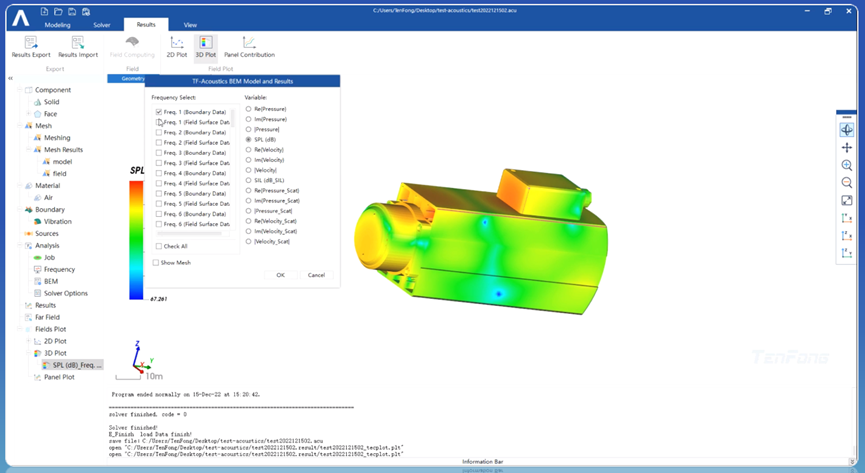Check Freq. 3 (Boundary Data) checkbox

[x=159, y=153]
